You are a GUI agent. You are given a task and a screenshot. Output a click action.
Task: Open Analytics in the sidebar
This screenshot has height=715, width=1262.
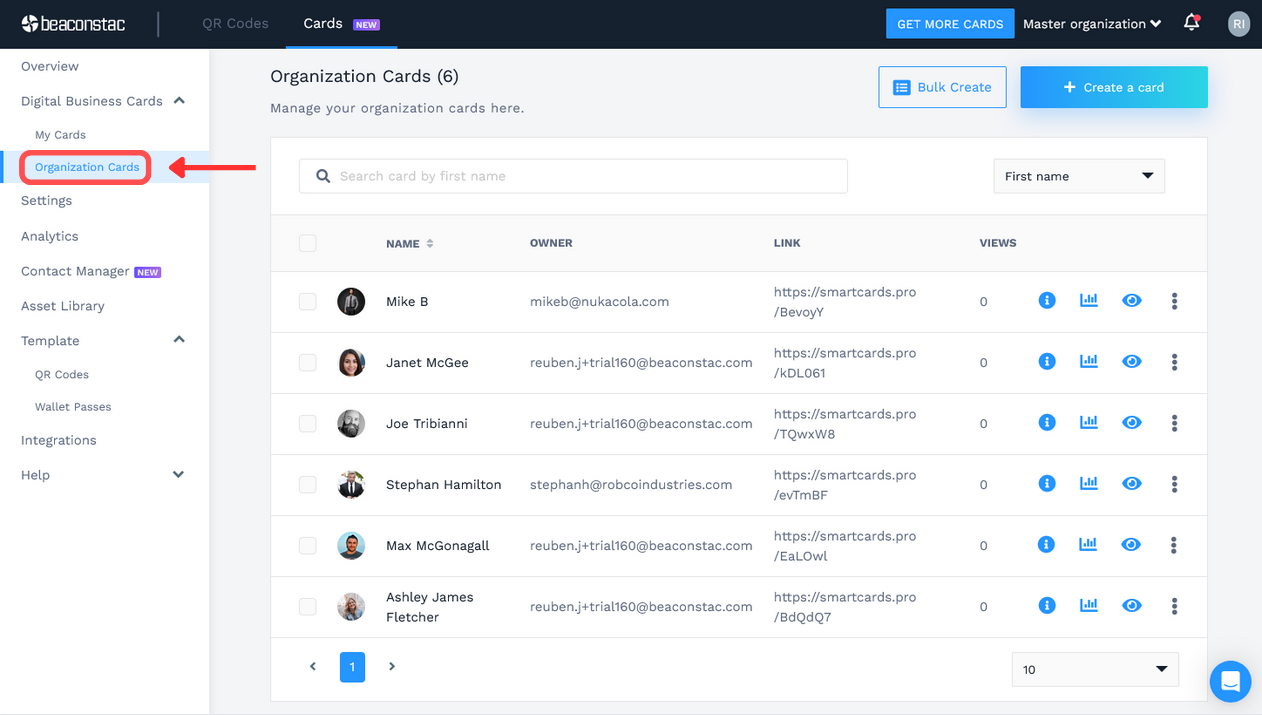(50, 236)
